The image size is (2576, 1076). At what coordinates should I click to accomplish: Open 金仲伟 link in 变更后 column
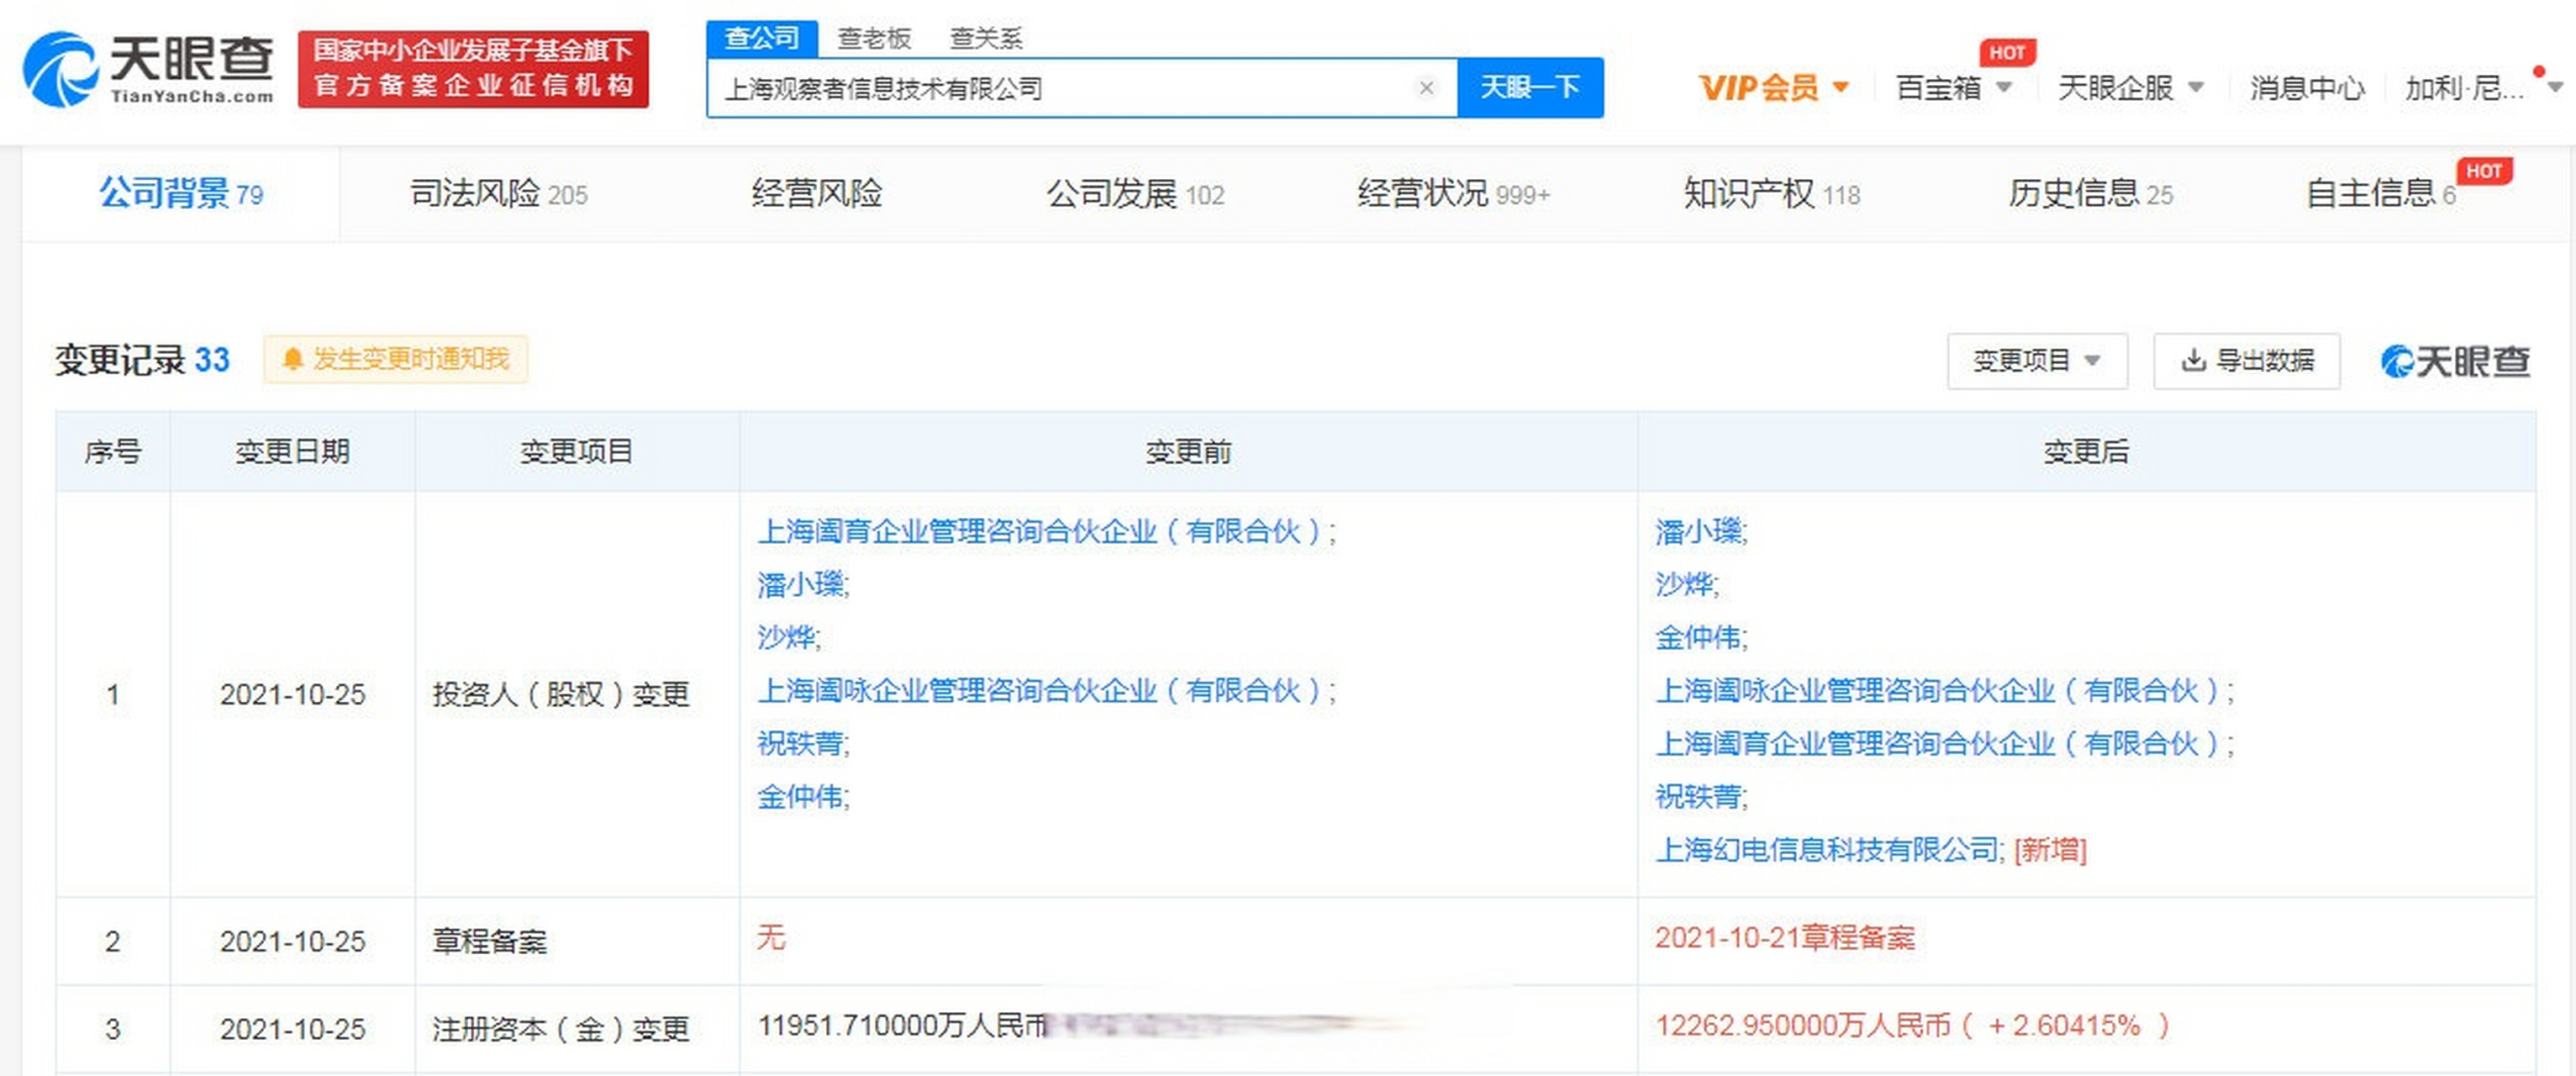pyautogui.click(x=1698, y=637)
